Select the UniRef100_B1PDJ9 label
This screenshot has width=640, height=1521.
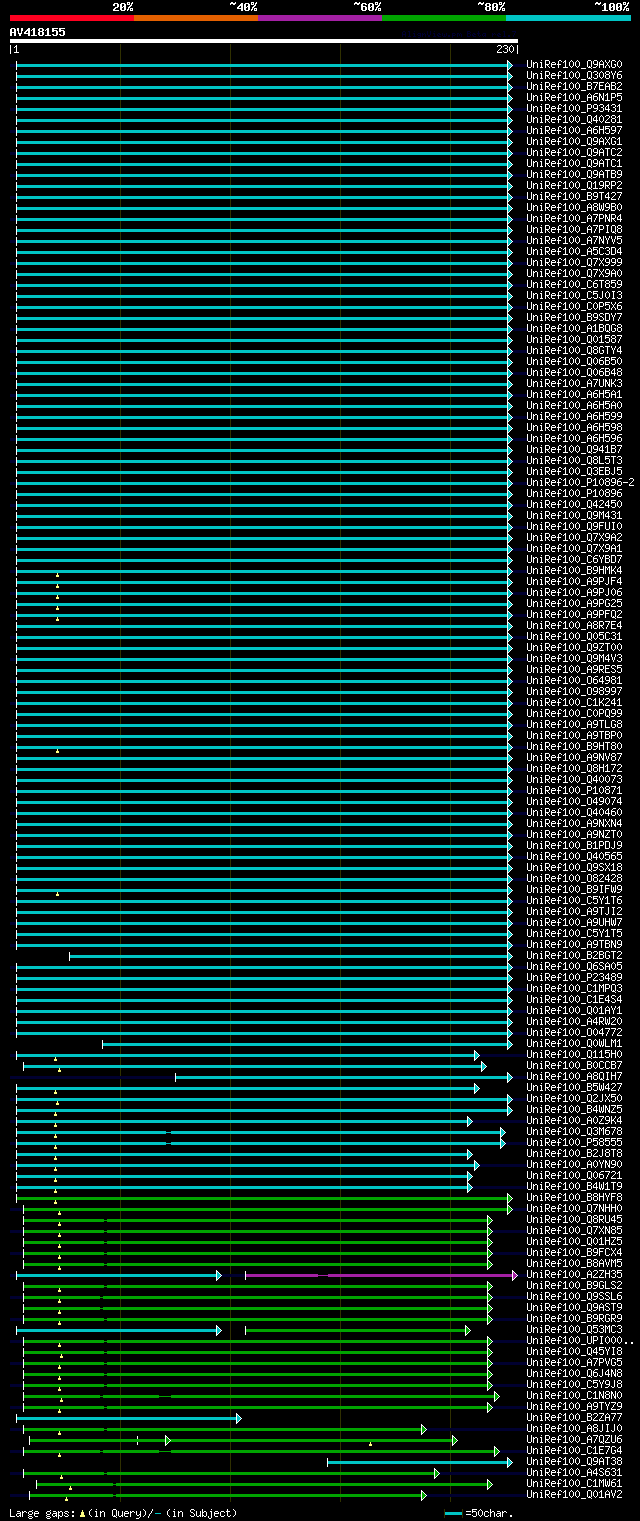(x=574, y=846)
